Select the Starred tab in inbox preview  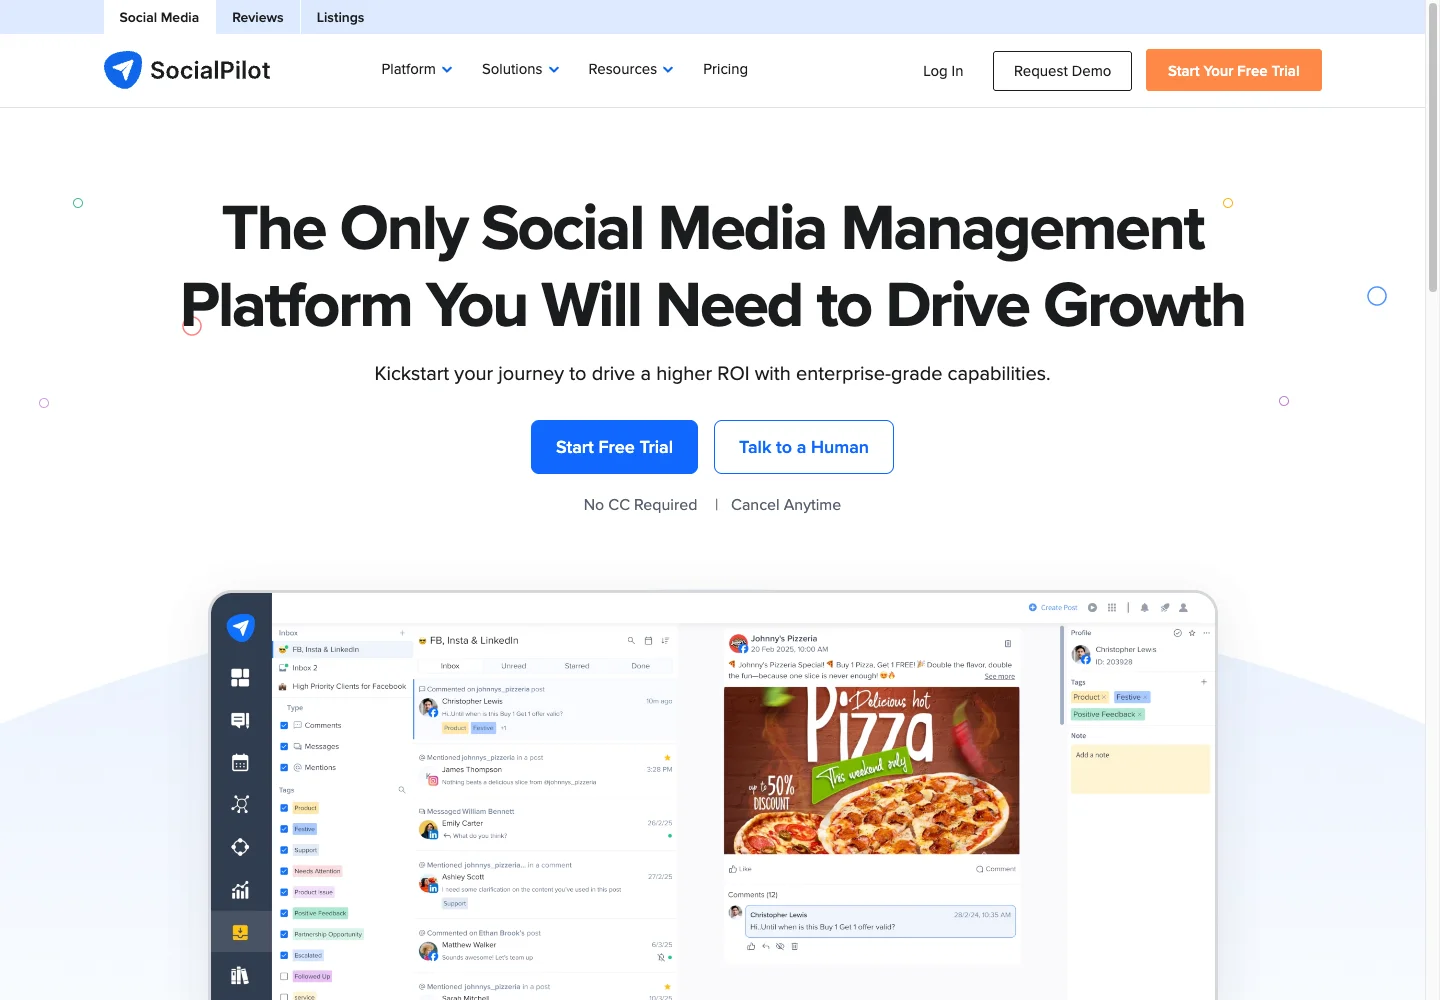click(577, 665)
